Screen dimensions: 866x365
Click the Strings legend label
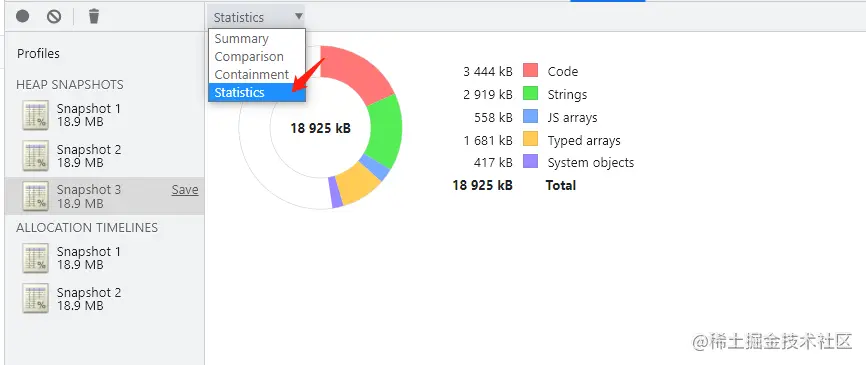(x=567, y=94)
